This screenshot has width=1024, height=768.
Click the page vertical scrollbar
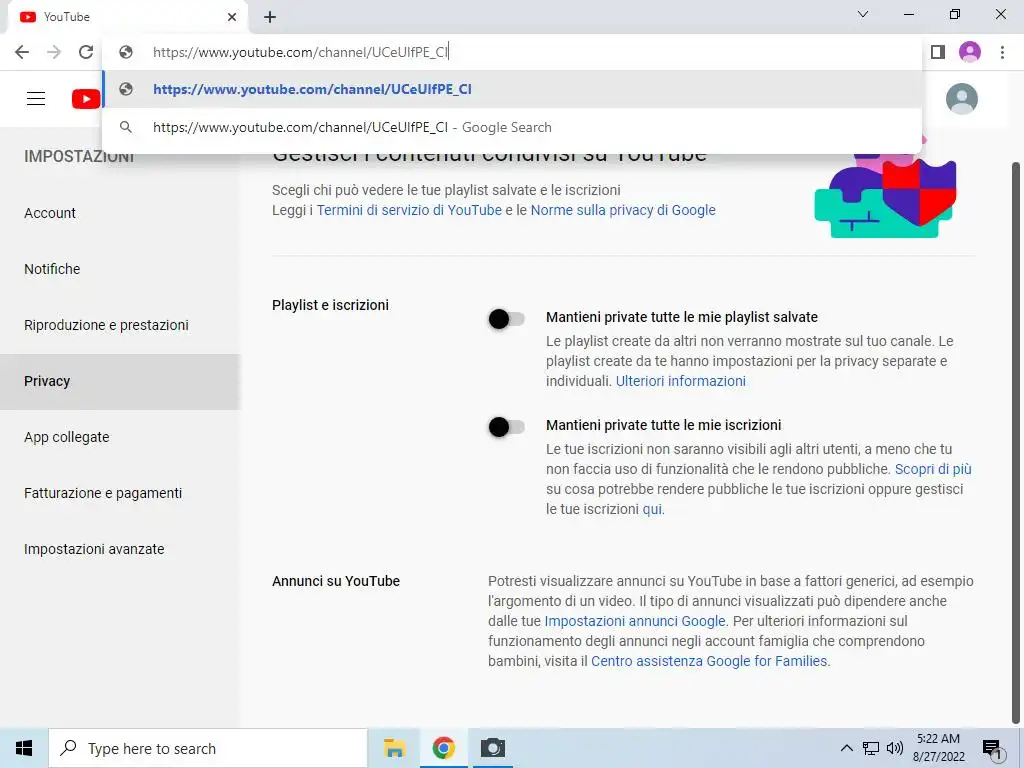click(1016, 444)
